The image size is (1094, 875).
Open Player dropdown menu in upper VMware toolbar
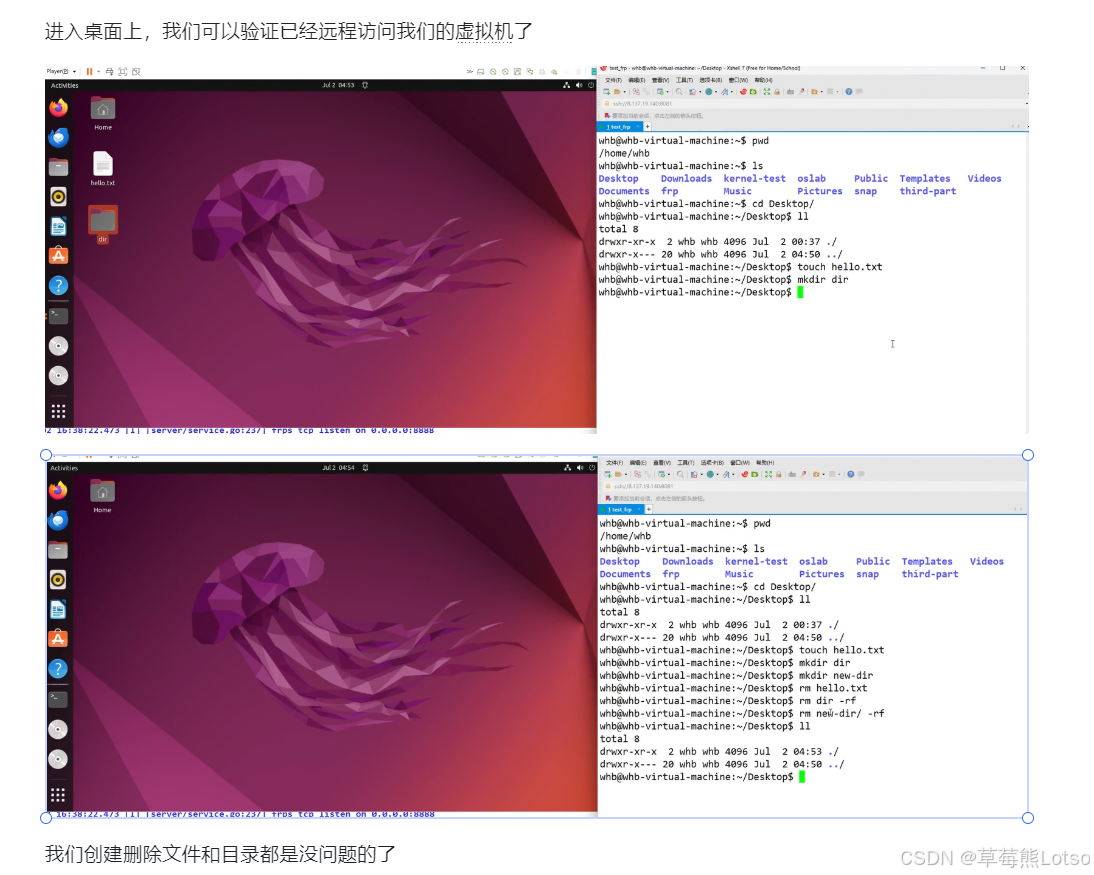[61, 71]
